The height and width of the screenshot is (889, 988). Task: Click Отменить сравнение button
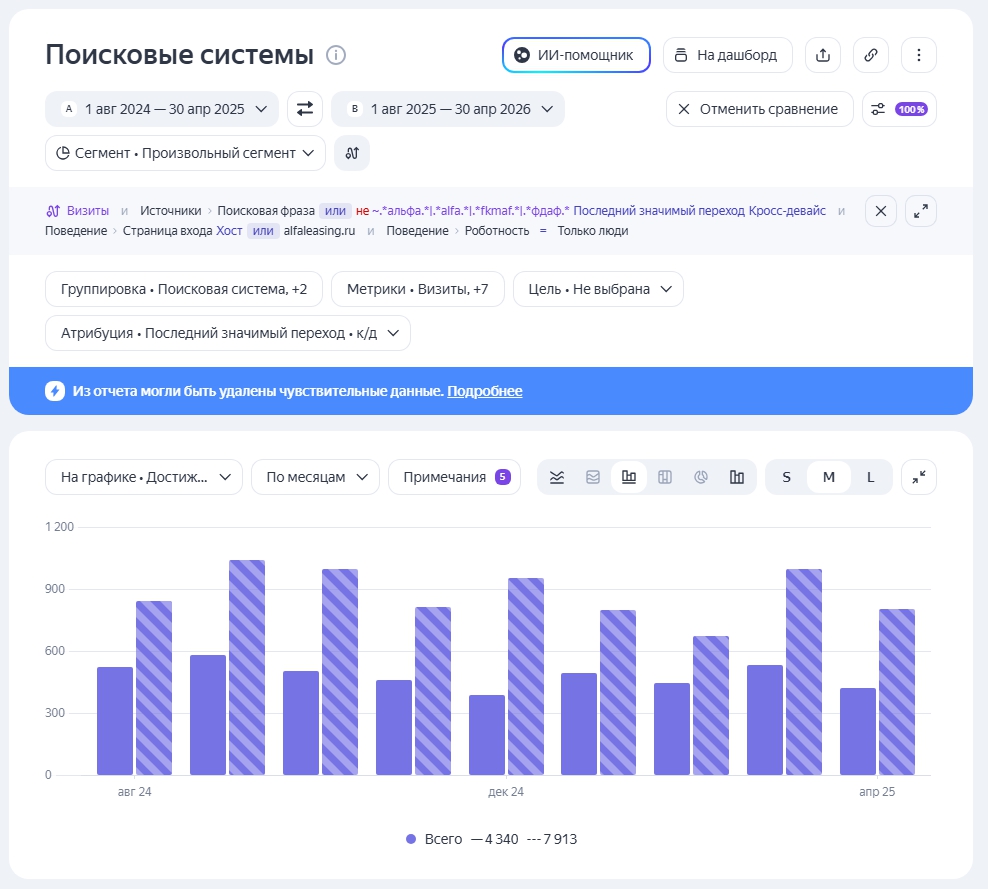tap(759, 109)
